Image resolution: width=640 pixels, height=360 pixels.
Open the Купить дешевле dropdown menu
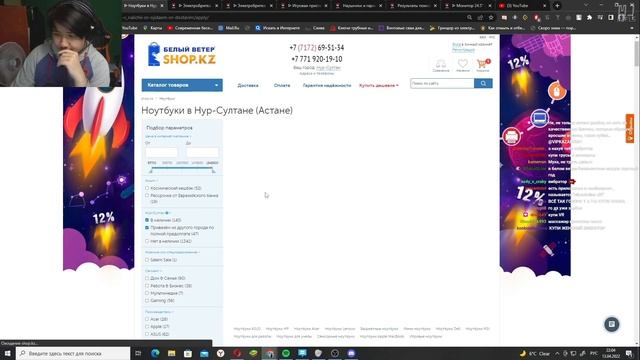[x=379, y=85]
